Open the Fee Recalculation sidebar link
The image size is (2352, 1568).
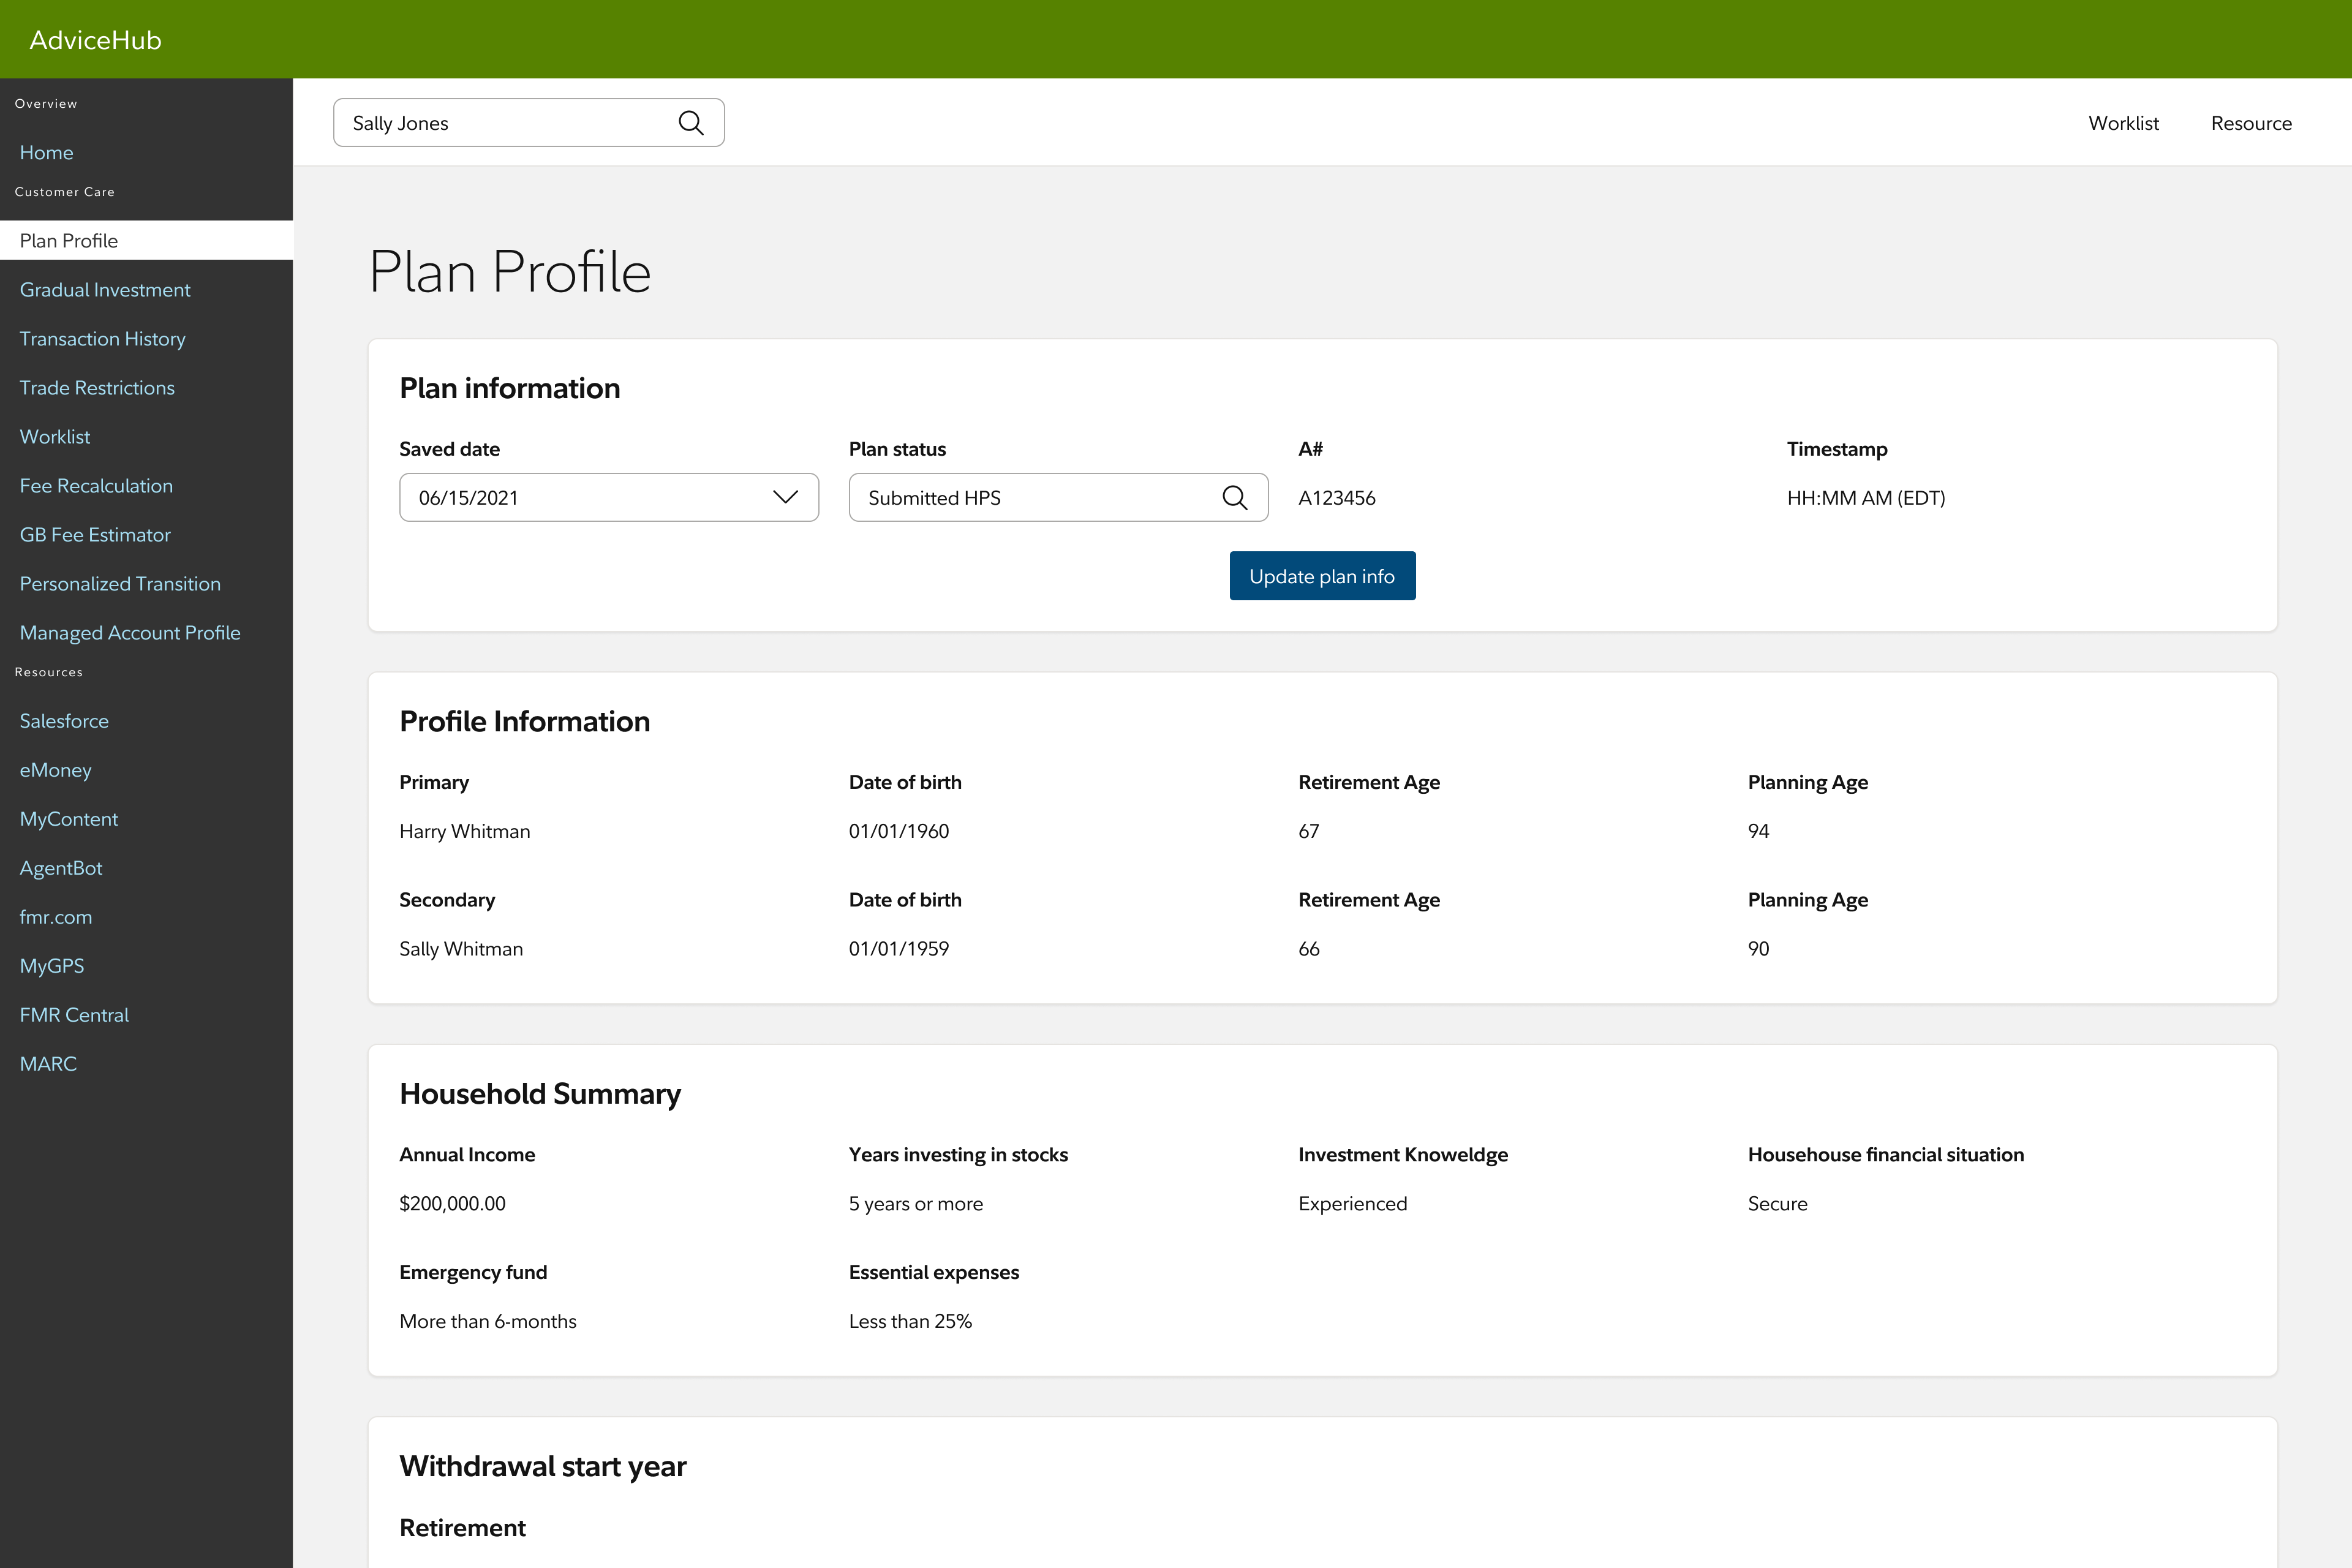coord(96,486)
